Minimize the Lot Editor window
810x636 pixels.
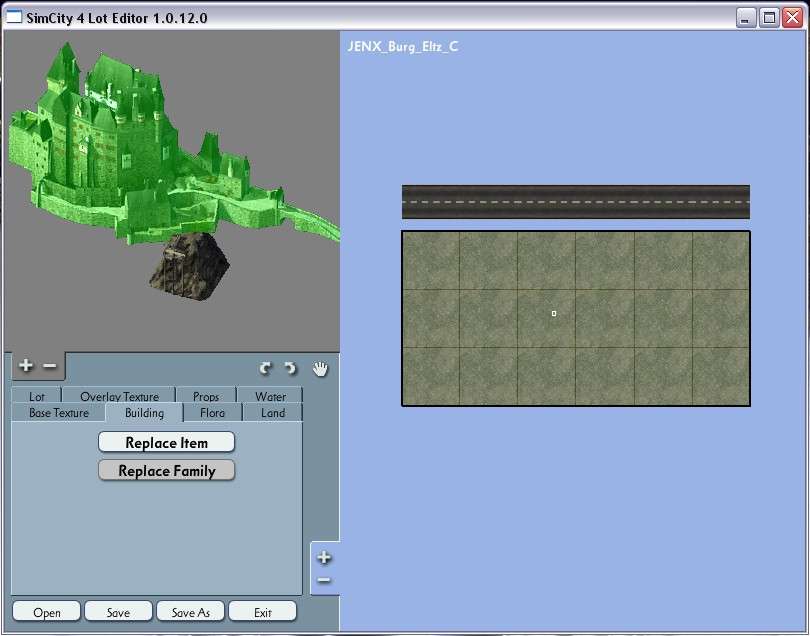(745, 18)
